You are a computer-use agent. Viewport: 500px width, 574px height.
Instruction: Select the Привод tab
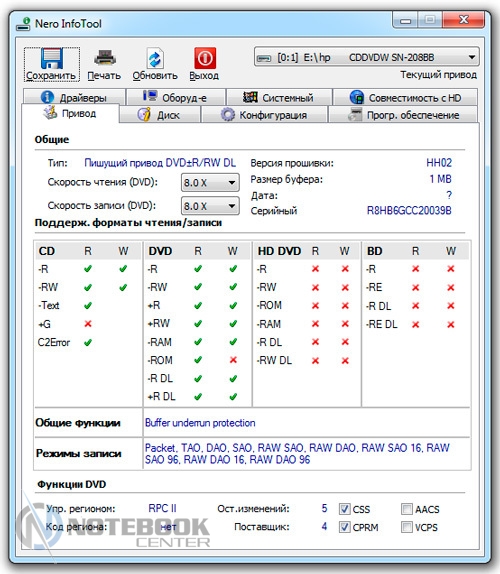point(70,113)
